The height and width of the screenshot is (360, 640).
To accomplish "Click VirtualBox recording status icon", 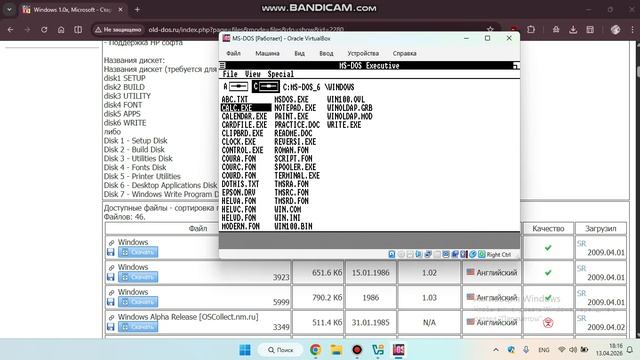I will point(455,254).
